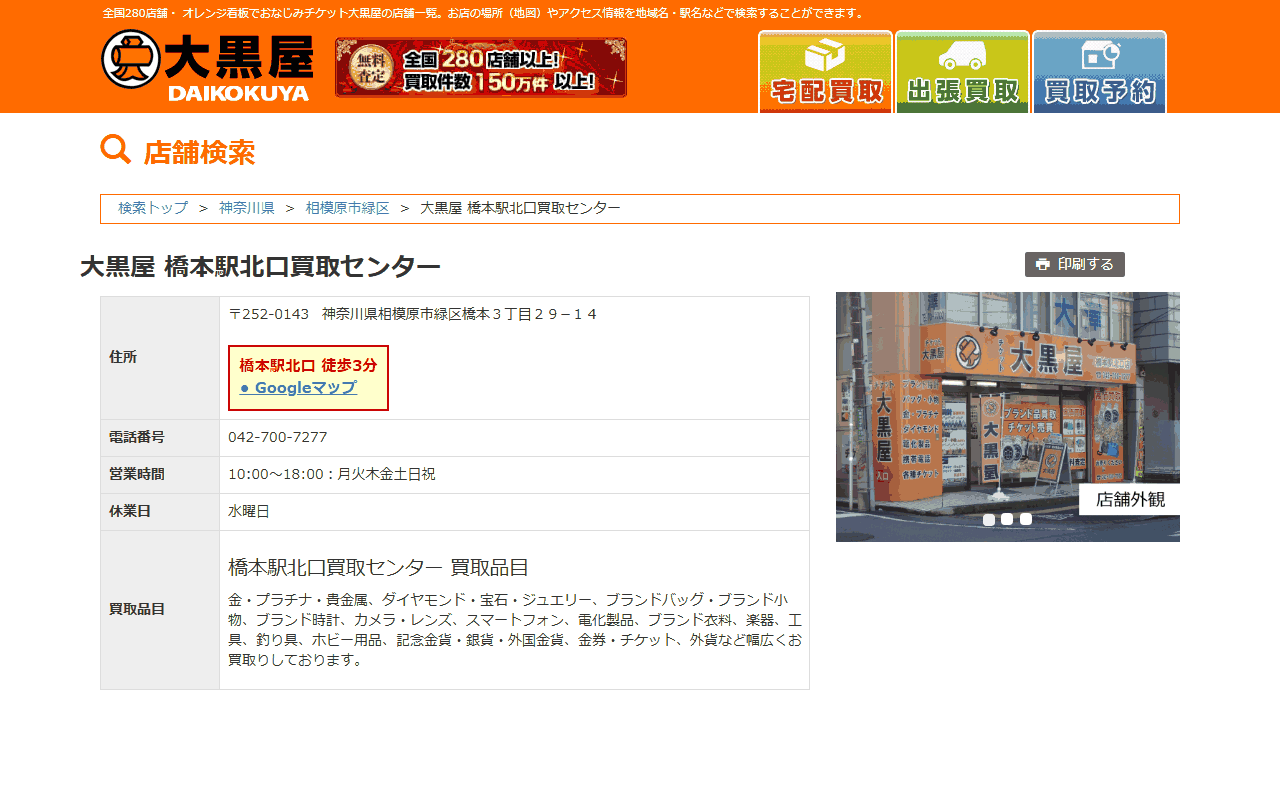Select third slideshow dot indicator

pos(1026,519)
